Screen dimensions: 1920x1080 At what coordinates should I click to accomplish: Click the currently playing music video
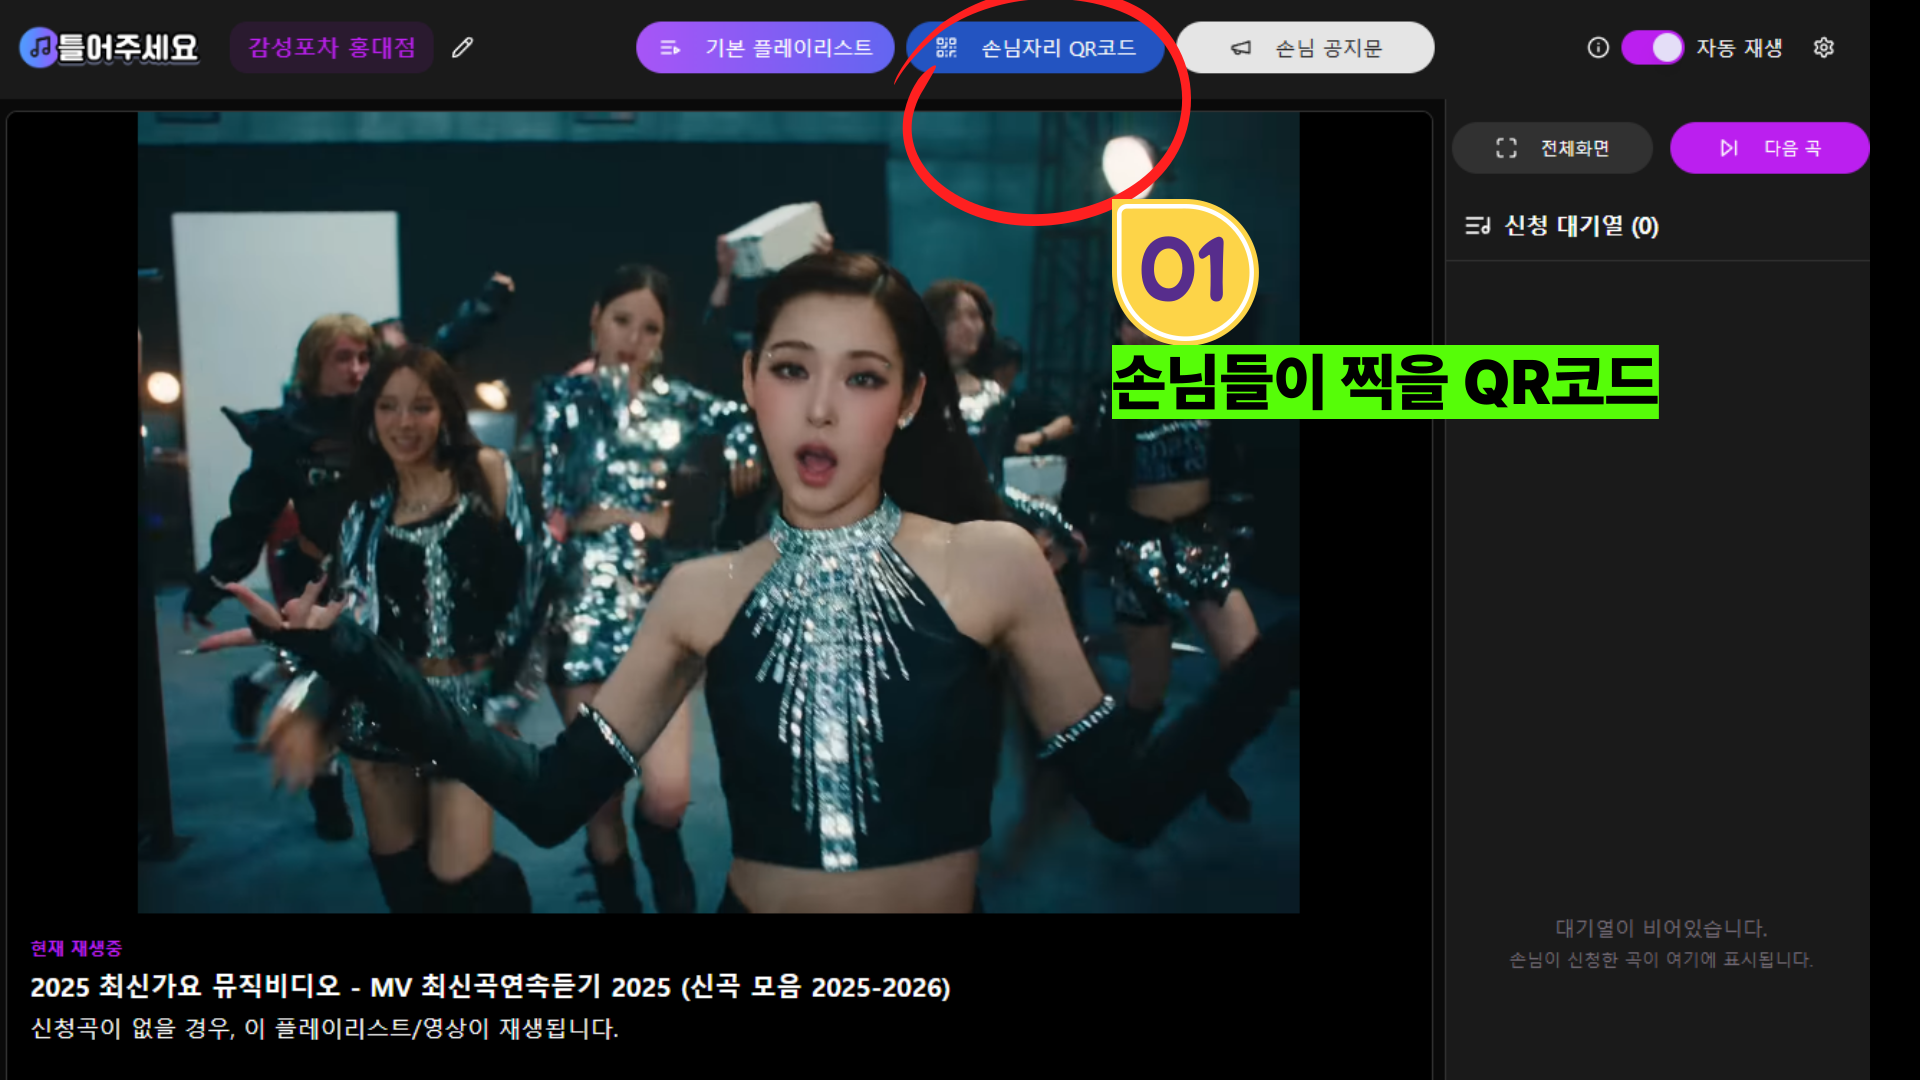tap(720, 510)
